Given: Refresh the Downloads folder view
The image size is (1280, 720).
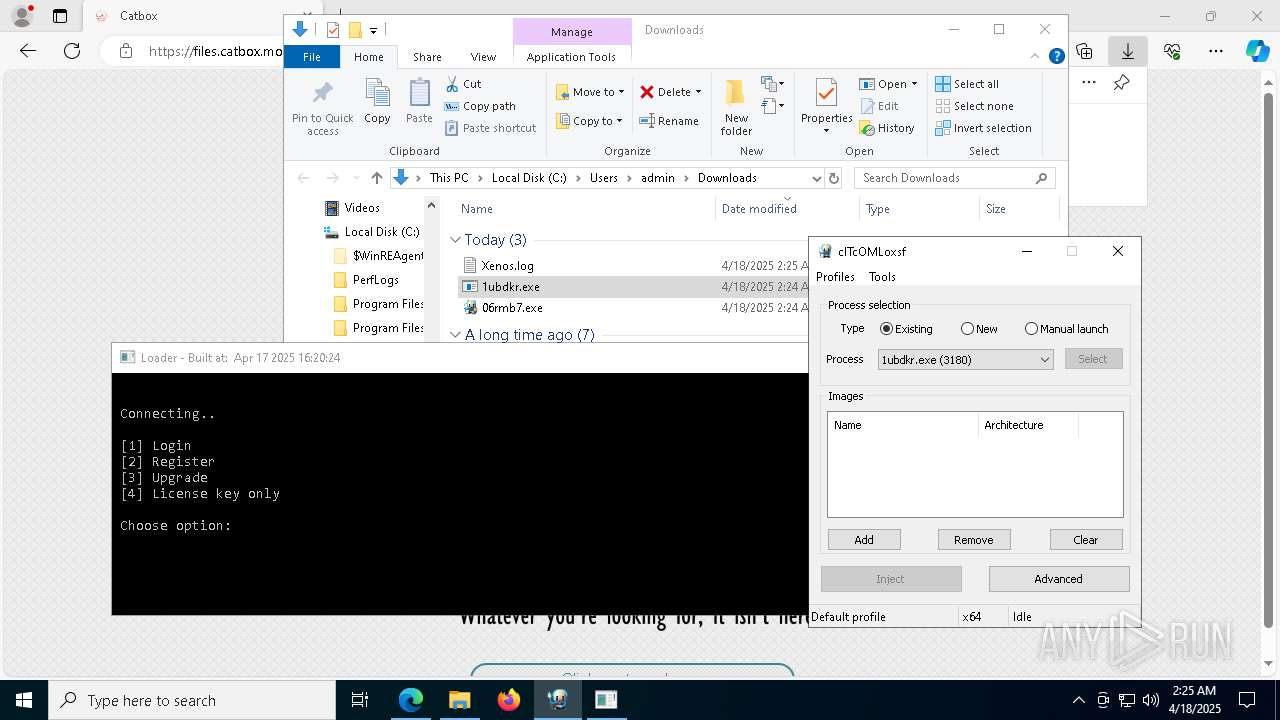Looking at the screenshot, I should coord(834,178).
